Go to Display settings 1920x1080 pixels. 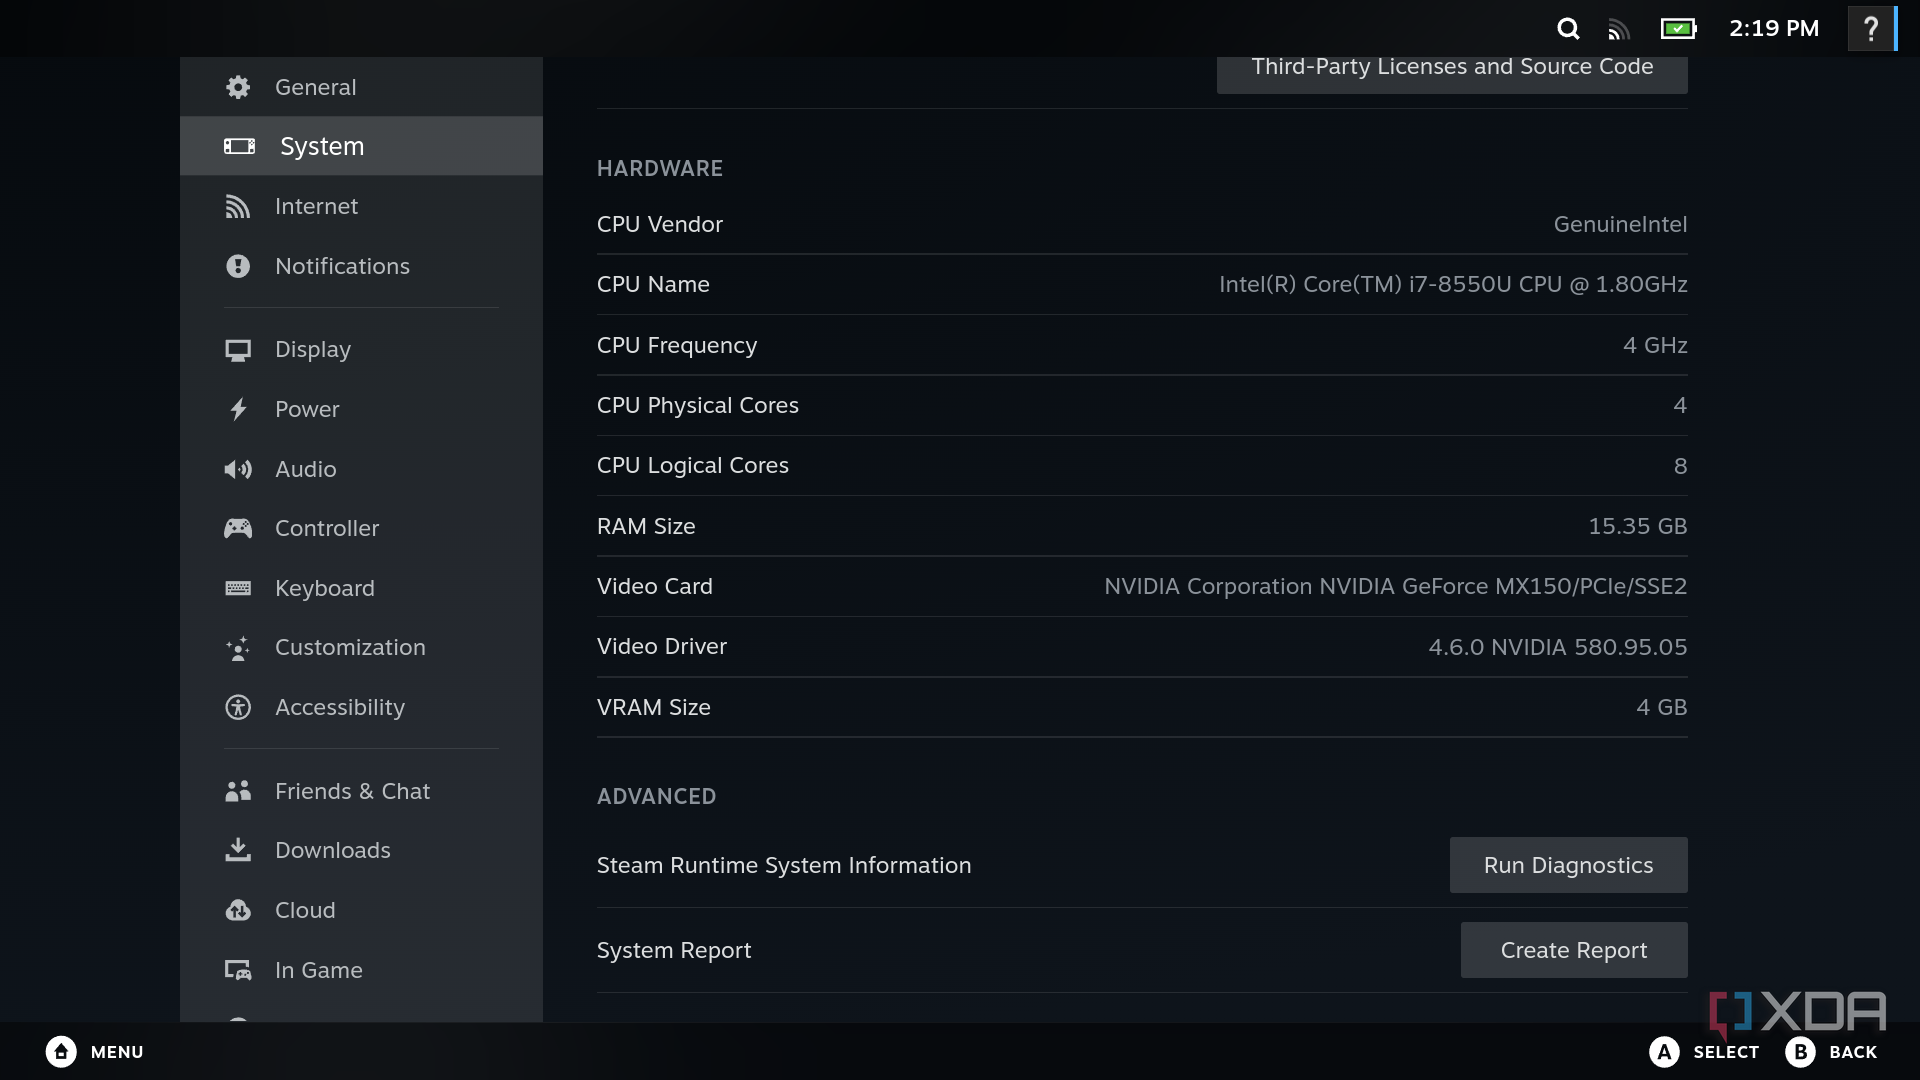pos(361,349)
